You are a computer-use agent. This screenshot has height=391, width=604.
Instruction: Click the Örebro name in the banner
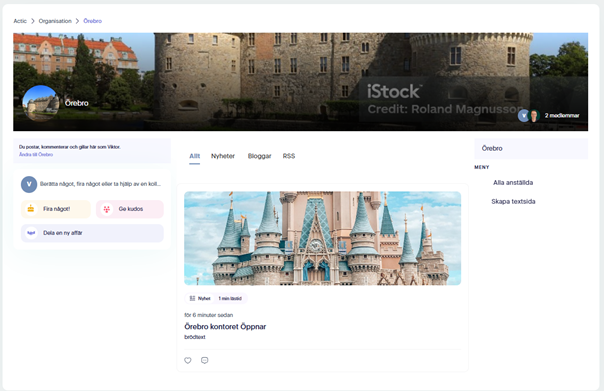click(77, 103)
